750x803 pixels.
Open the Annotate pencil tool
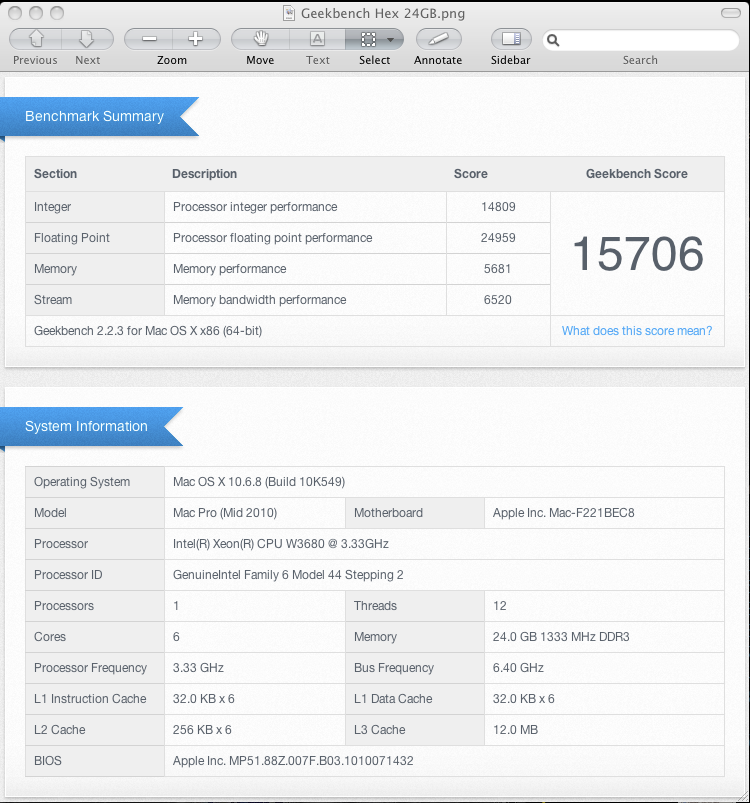tap(439, 39)
